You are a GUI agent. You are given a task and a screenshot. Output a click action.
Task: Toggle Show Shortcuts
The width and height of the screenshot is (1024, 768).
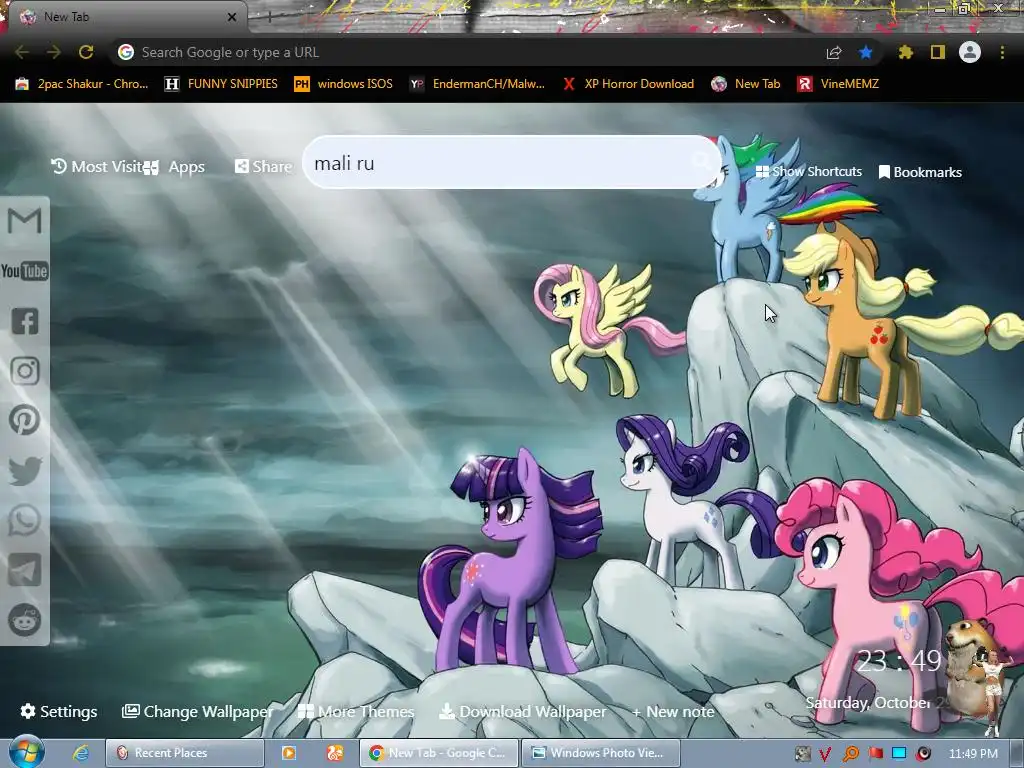click(x=808, y=172)
